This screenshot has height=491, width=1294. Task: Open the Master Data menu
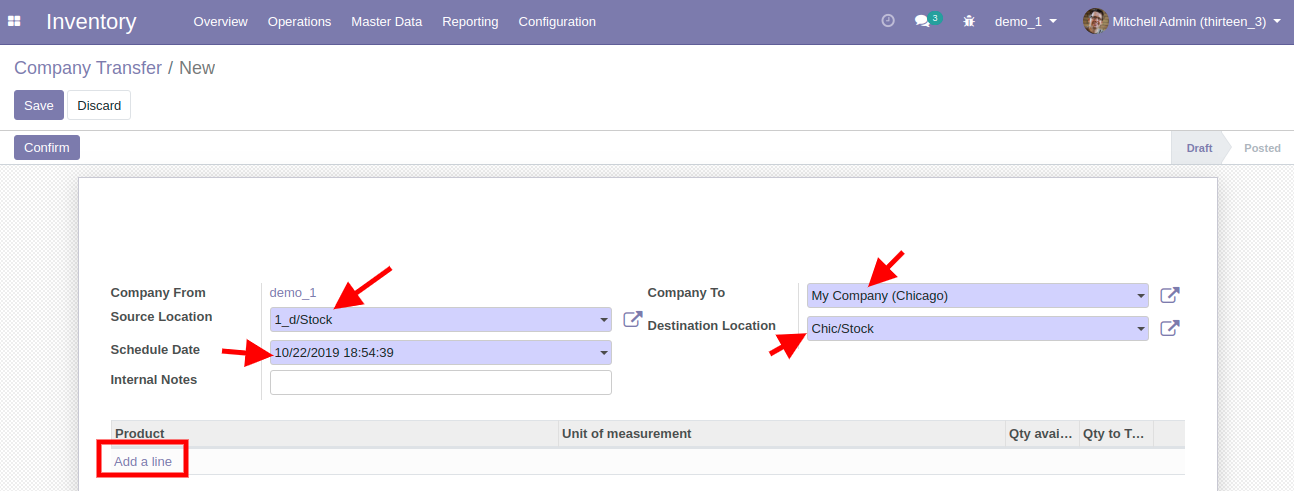tap(386, 21)
